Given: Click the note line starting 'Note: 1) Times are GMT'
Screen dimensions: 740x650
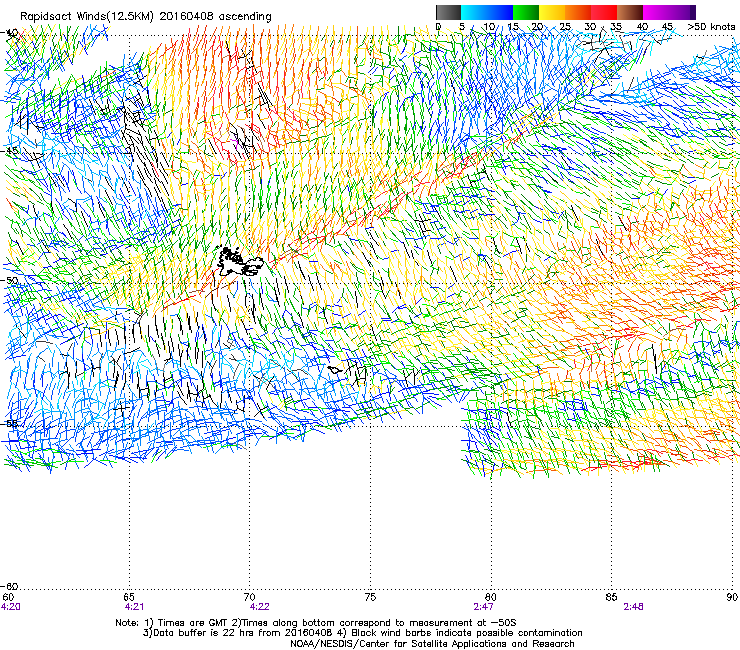Looking at the screenshot, I should 316,623.
